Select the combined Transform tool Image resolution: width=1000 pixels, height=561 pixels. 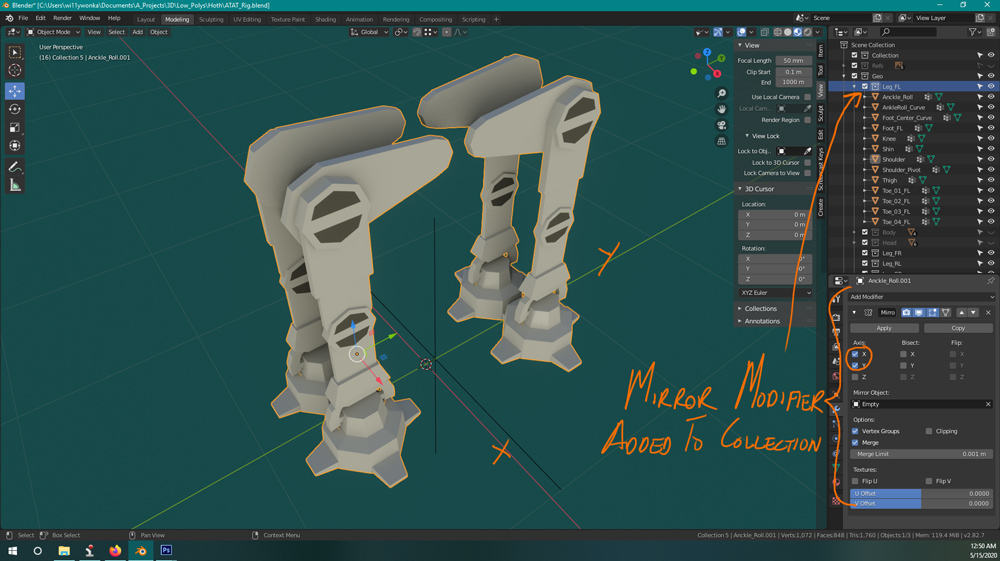(x=15, y=145)
